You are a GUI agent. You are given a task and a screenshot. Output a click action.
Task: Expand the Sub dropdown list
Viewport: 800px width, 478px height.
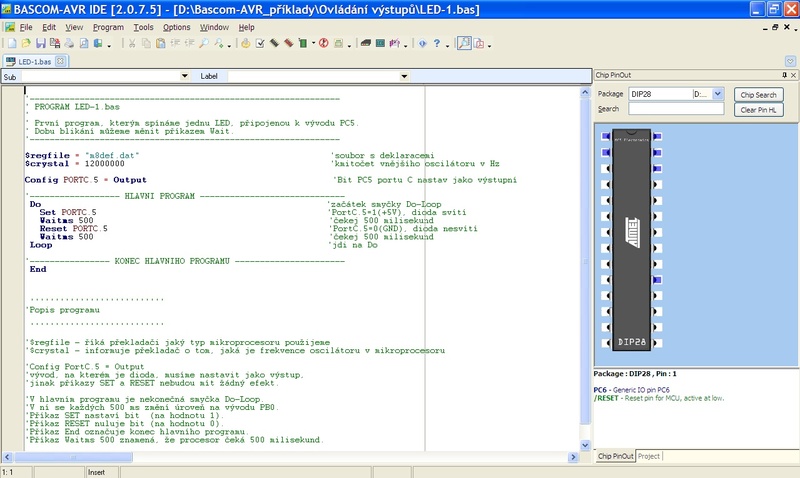(x=184, y=76)
